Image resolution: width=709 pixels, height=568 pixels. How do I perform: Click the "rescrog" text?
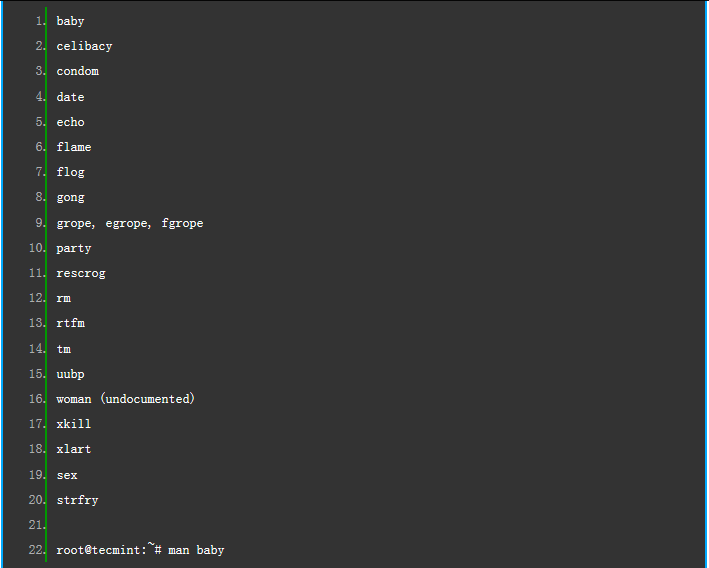(x=80, y=273)
